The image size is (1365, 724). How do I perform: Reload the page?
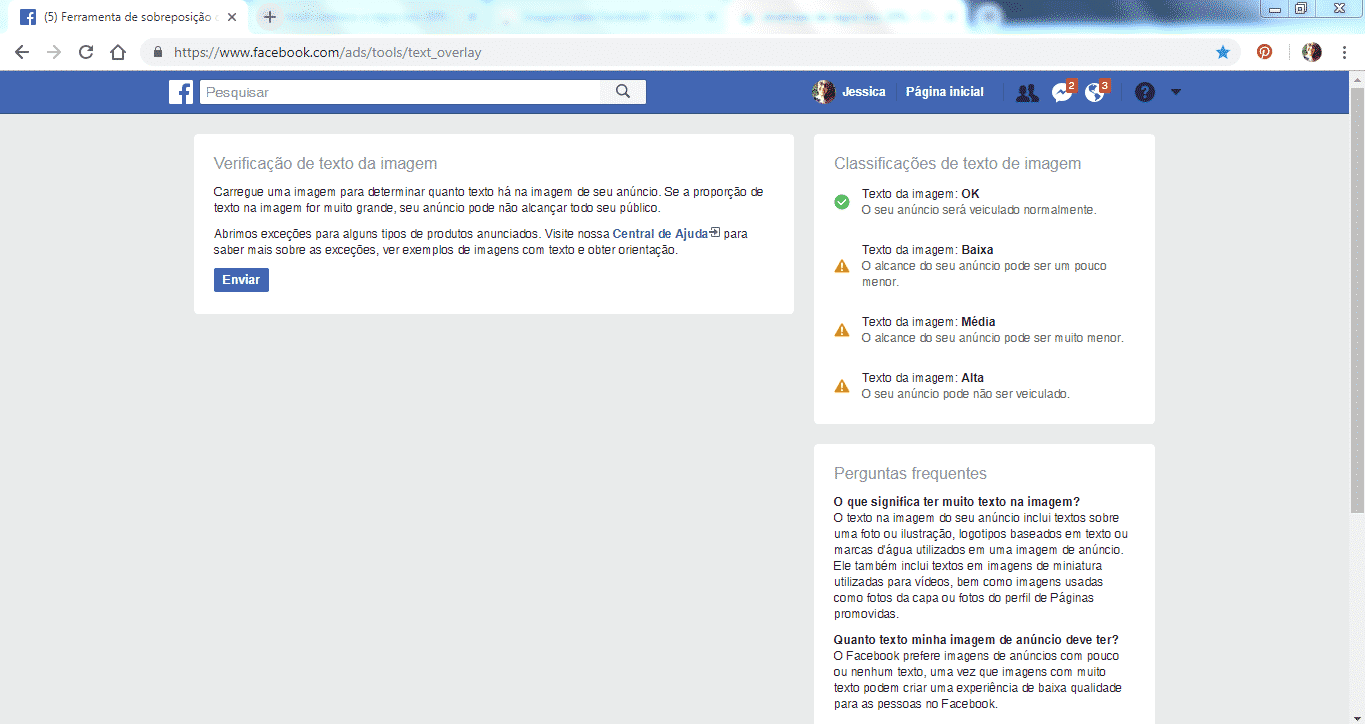coord(86,52)
